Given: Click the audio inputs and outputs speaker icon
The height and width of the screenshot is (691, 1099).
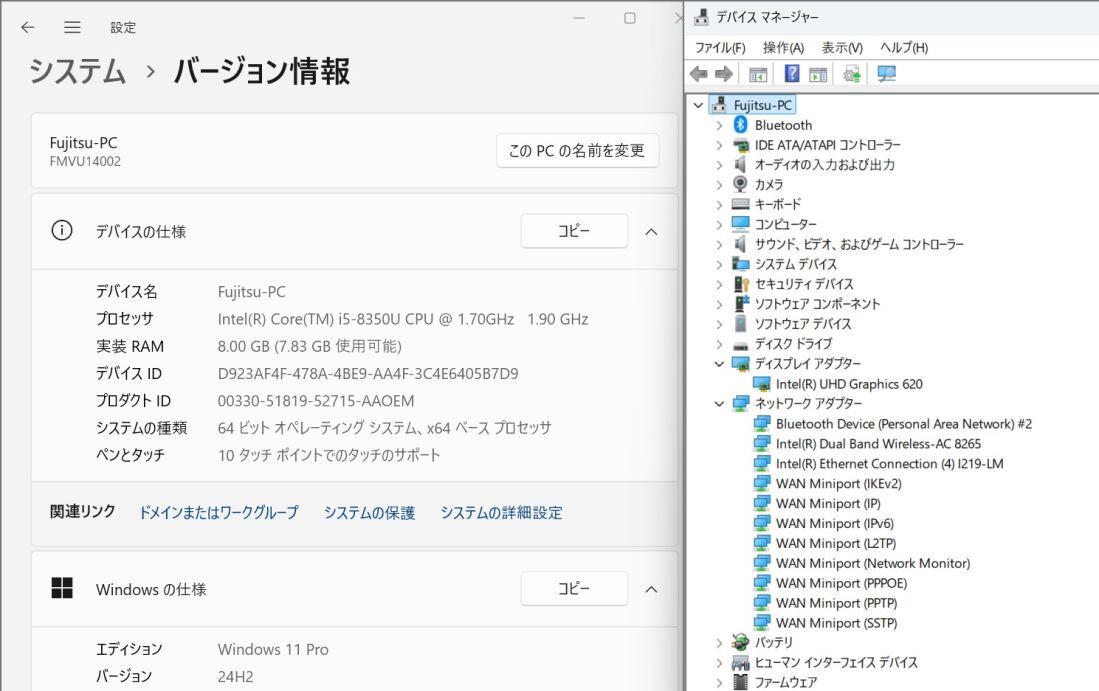Looking at the screenshot, I should tap(740, 165).
